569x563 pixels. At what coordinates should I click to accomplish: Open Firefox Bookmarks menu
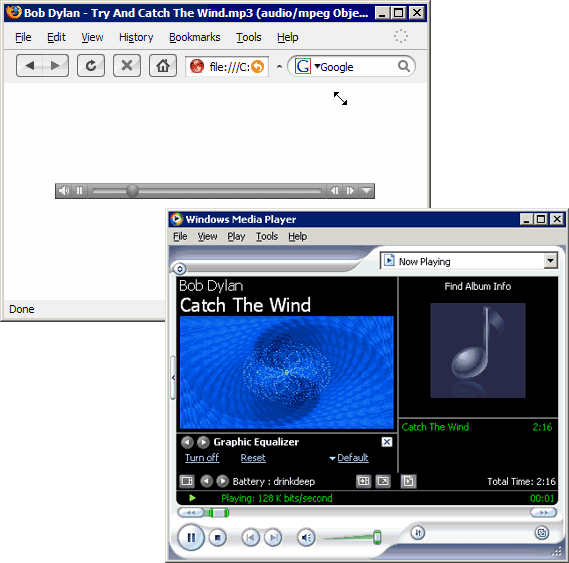point(195,37)
